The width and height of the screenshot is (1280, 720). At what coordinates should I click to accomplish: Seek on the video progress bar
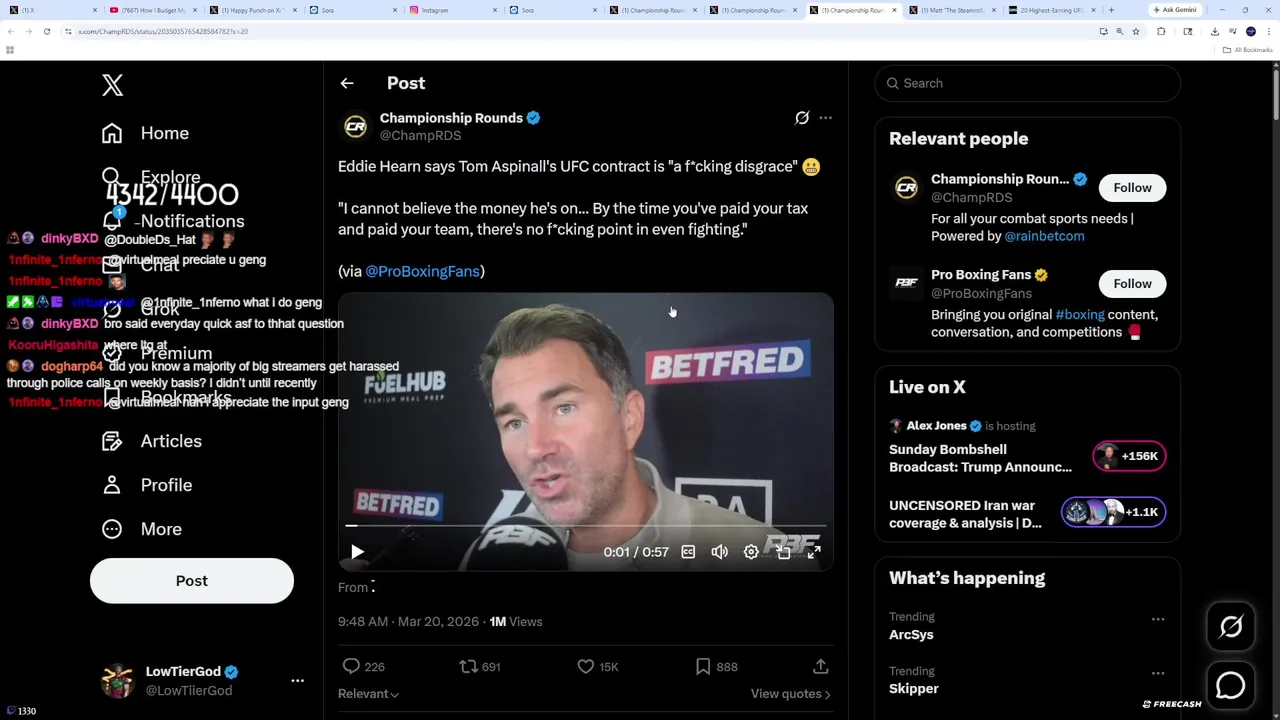click(586, 525)
